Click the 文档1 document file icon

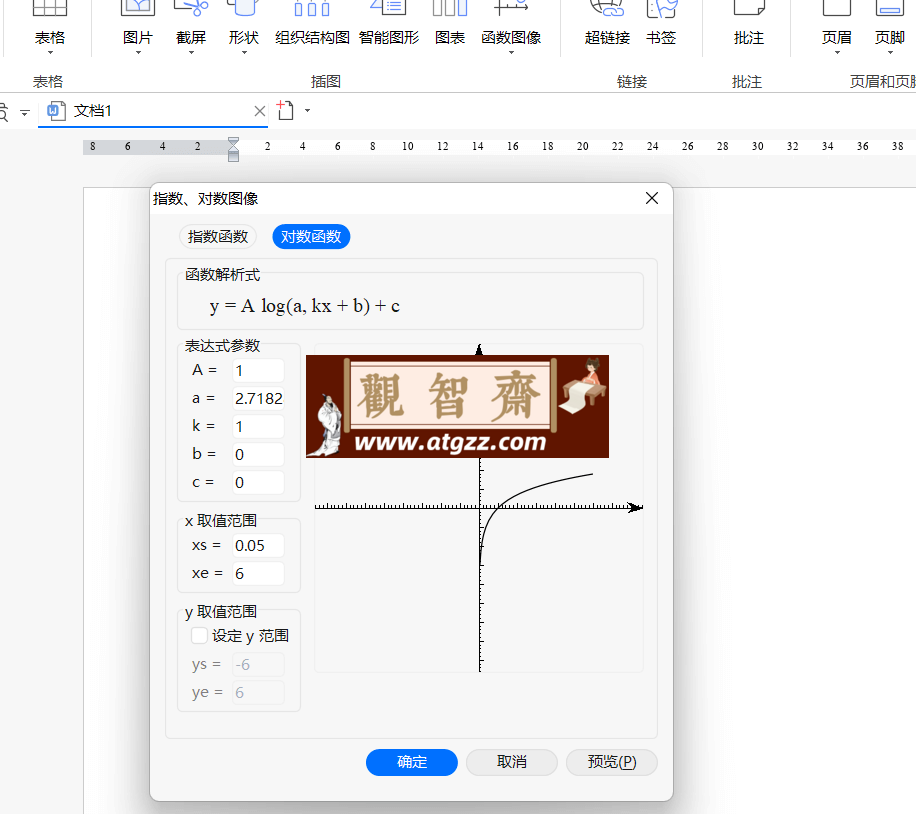56,111
